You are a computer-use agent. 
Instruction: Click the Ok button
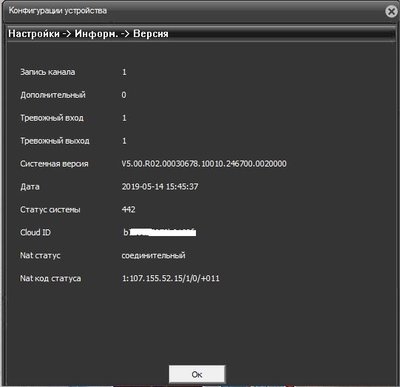(x=197, y=374)
